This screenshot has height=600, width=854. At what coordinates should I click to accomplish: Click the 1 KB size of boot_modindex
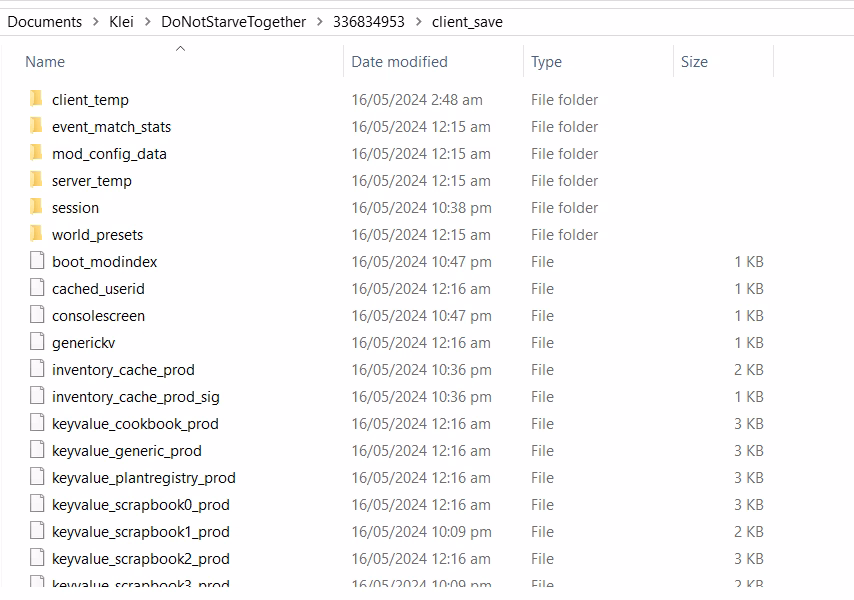[x=749, y=262]
